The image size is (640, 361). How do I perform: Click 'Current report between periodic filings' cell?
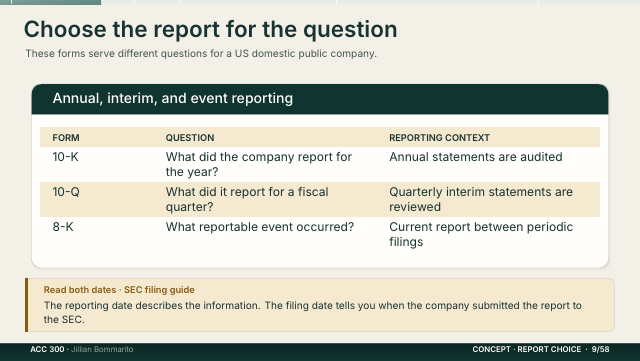point(481,234)
